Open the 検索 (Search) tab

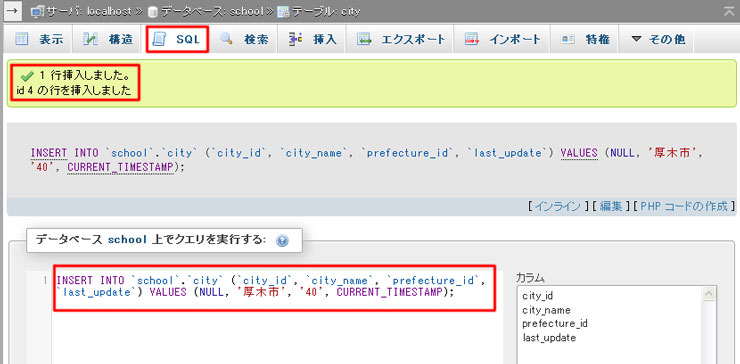244,40
